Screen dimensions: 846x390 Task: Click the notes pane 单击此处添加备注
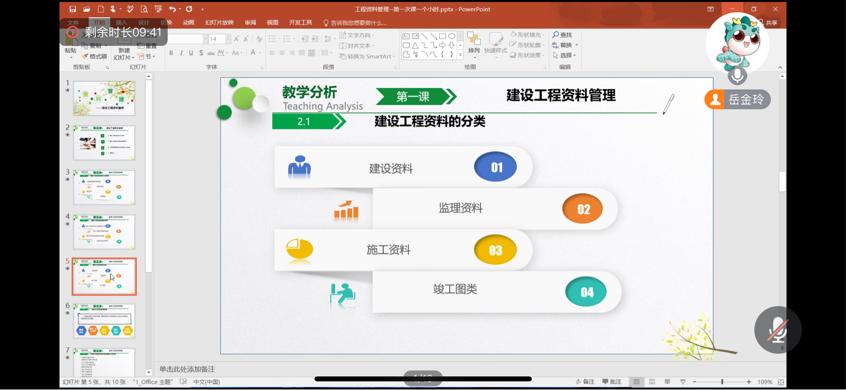[187, 369]
